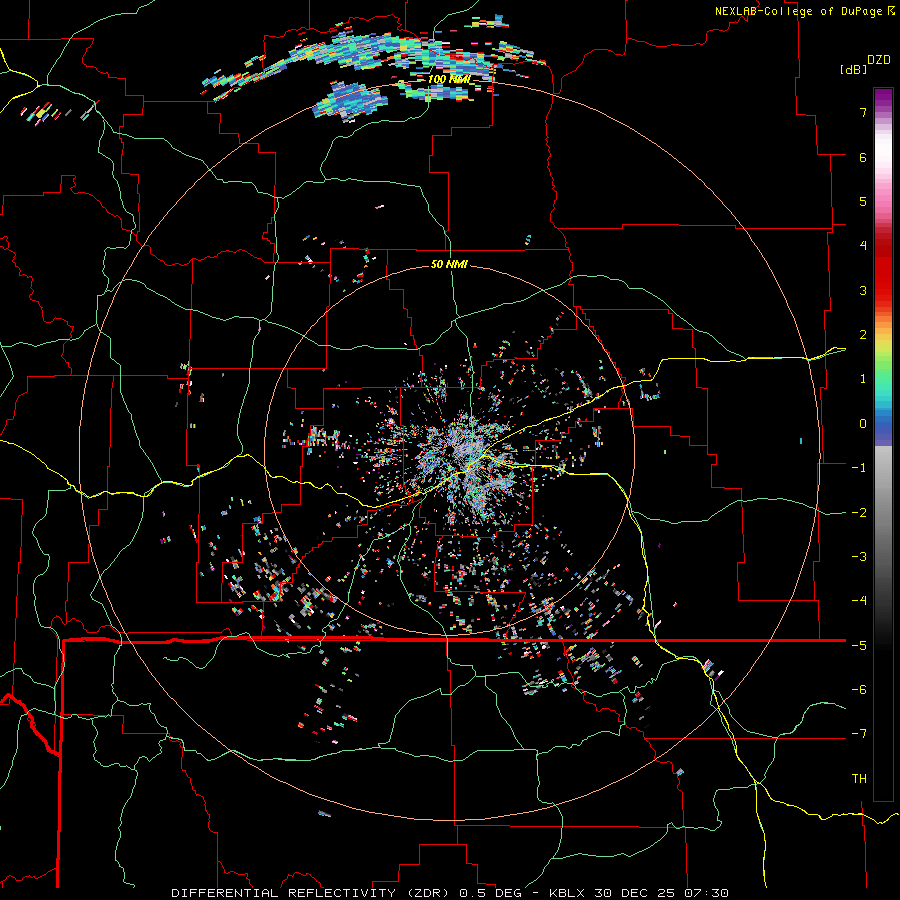Click the 0.5 DEG elevation text

tap(491, 893)
